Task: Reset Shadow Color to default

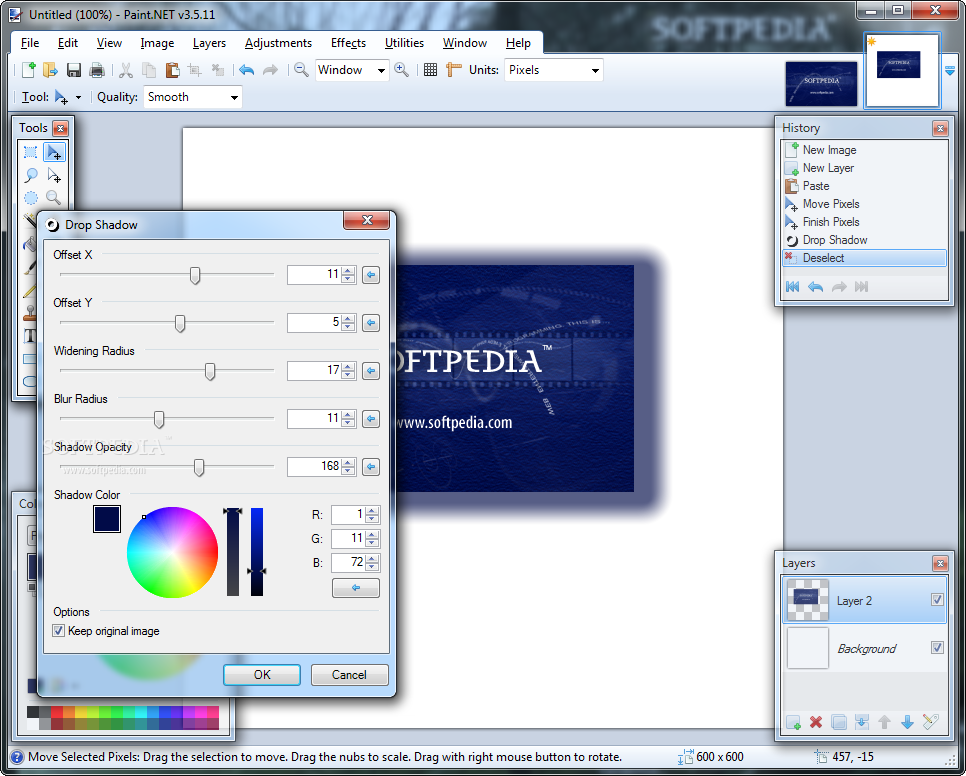Action: (355, 588)
